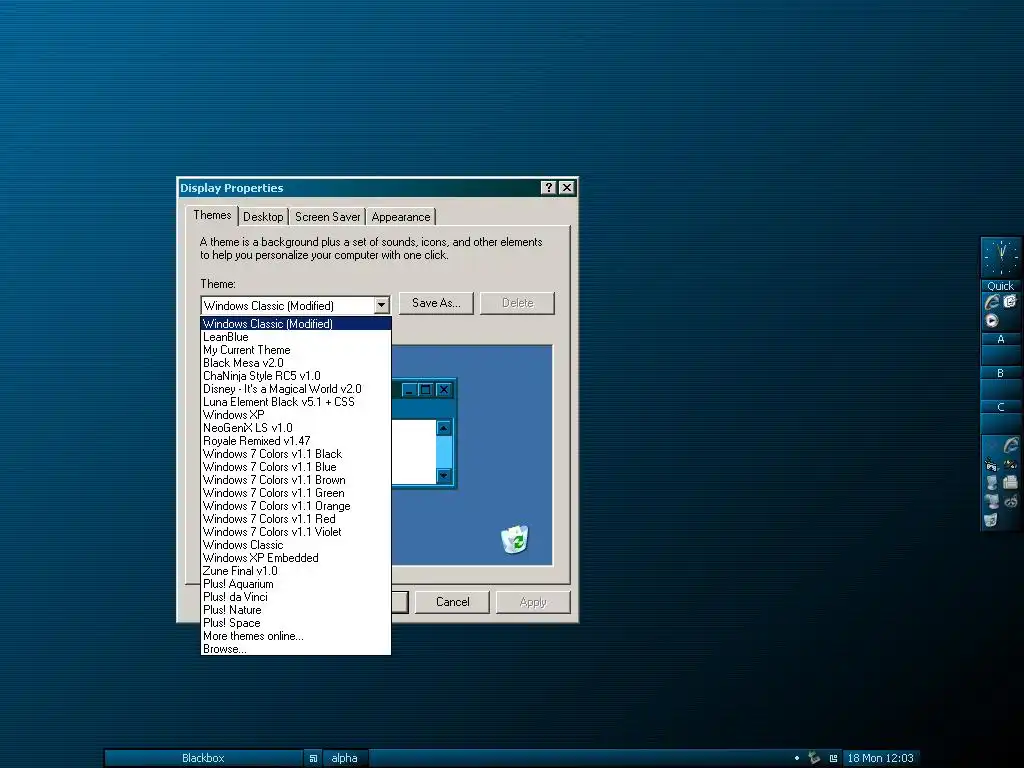Click the Apply button
This screenshot has height=768, width=1024.
(533, 602)
